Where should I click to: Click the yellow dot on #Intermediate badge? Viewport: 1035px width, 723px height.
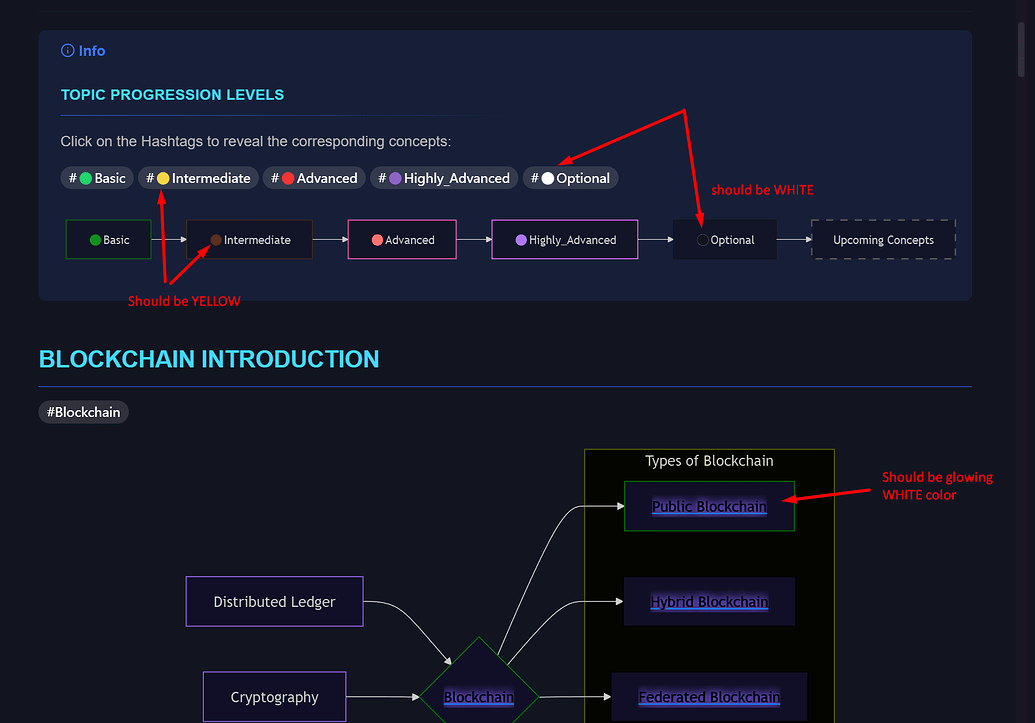click(165, 177)
